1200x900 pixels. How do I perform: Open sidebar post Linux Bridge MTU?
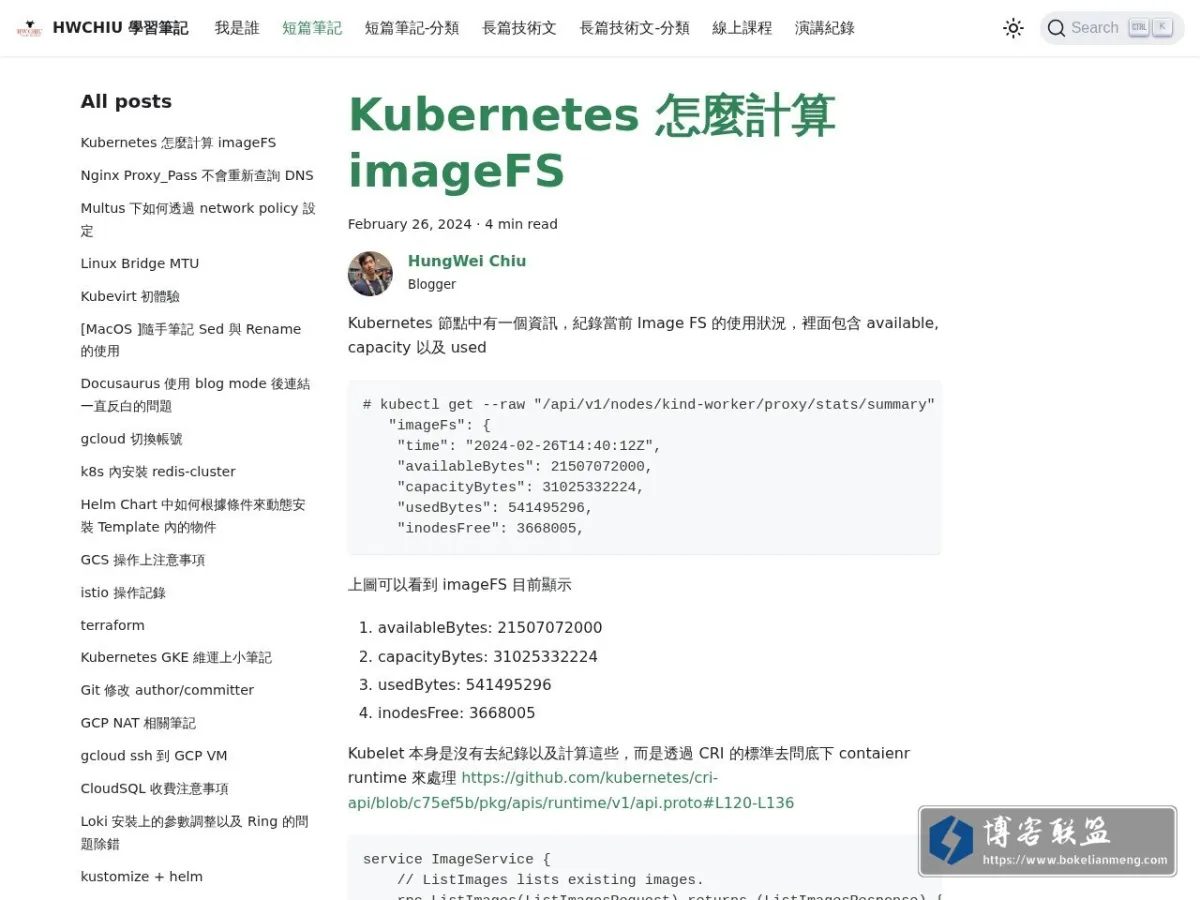point(140,264)
